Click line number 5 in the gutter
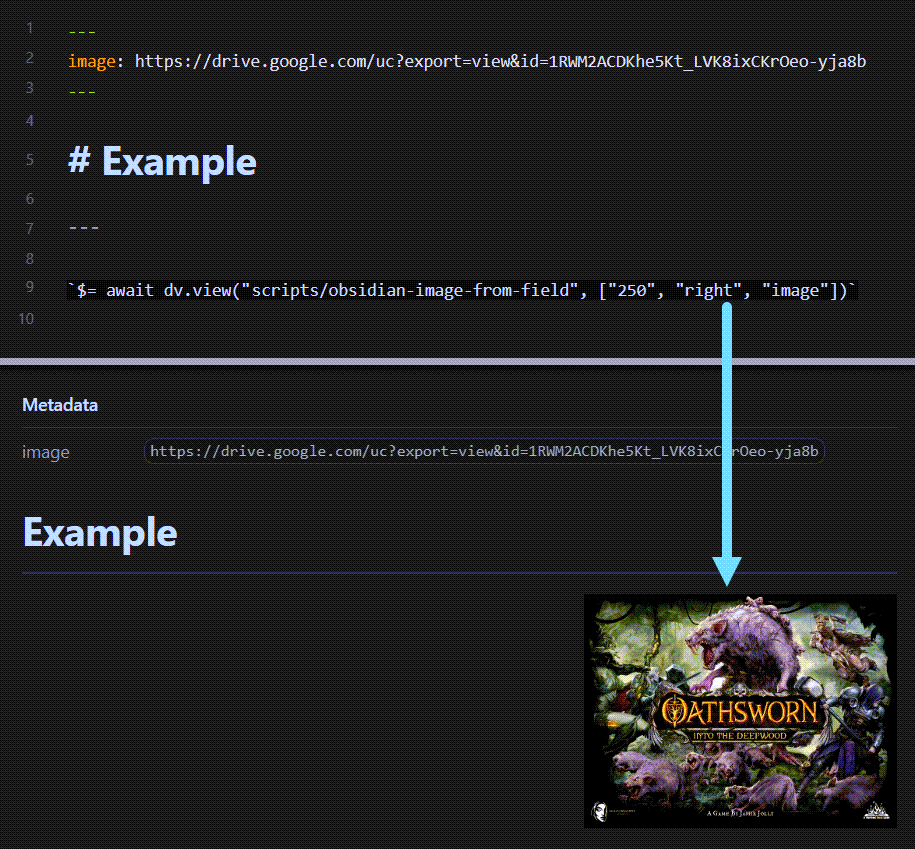This screenshot has height=849, width=915. 30,160
